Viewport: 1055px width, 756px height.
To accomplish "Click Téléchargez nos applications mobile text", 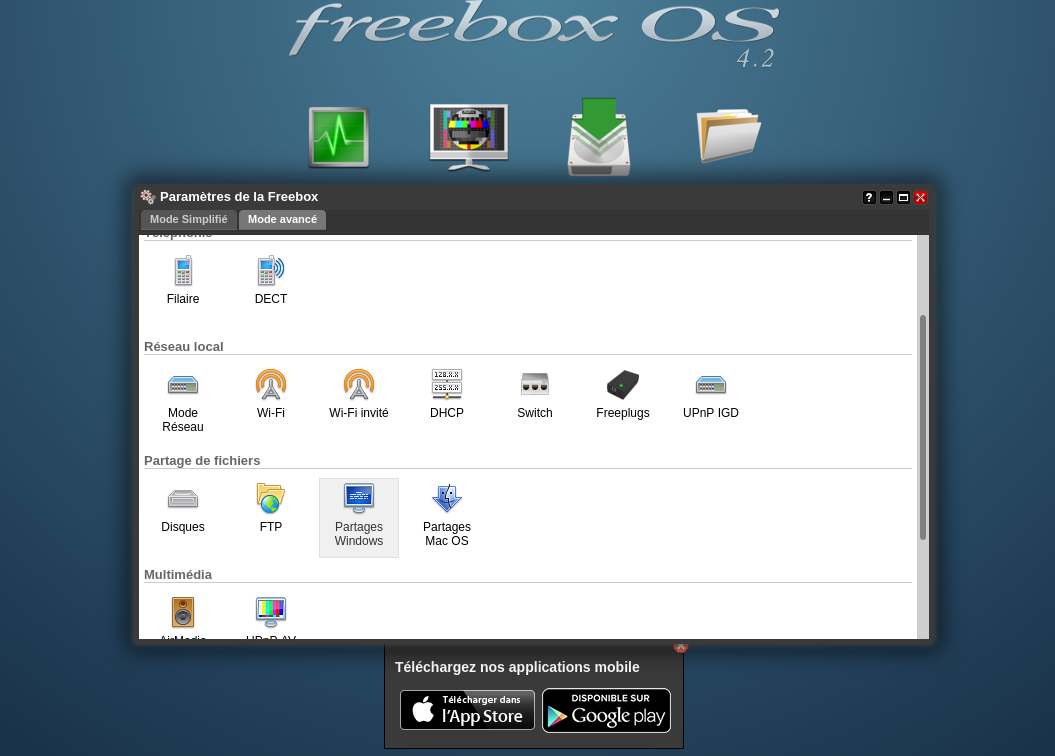I will (517, 667).
